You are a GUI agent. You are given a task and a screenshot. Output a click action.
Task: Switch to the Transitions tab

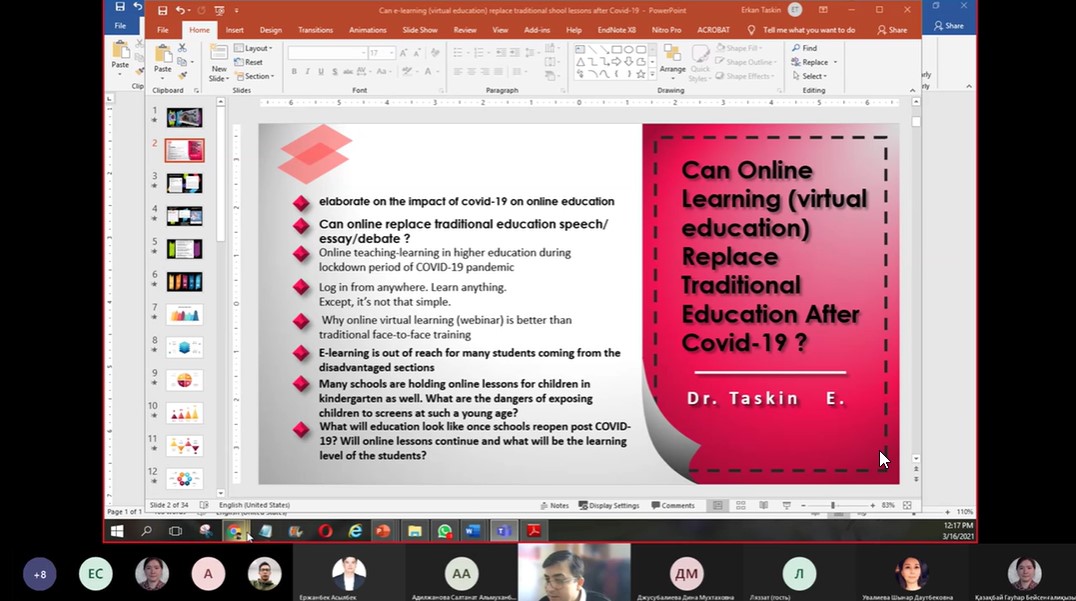[316, 30]
